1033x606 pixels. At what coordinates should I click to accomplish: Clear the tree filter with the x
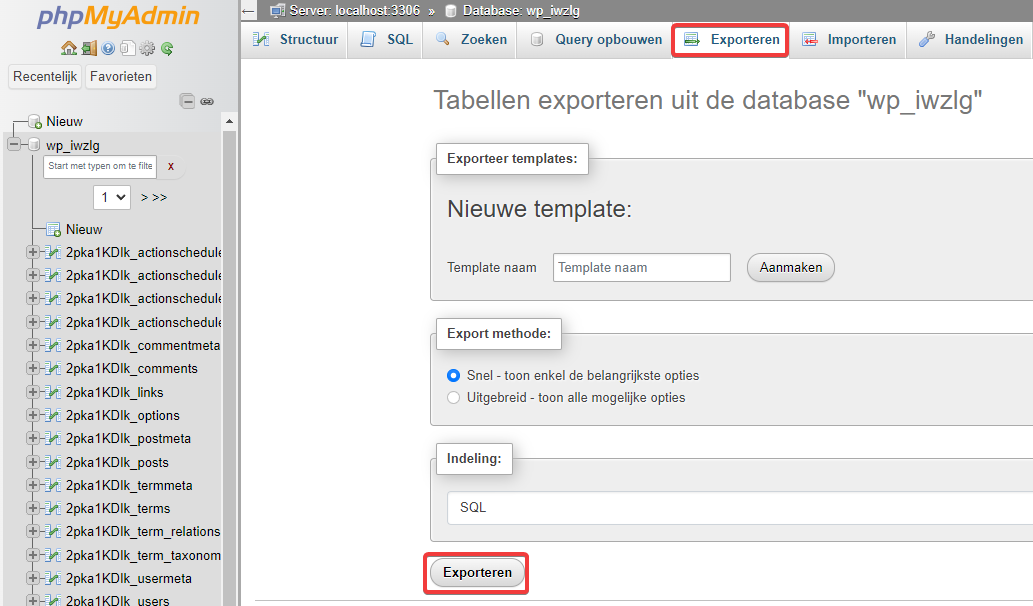tap(170, 167)
